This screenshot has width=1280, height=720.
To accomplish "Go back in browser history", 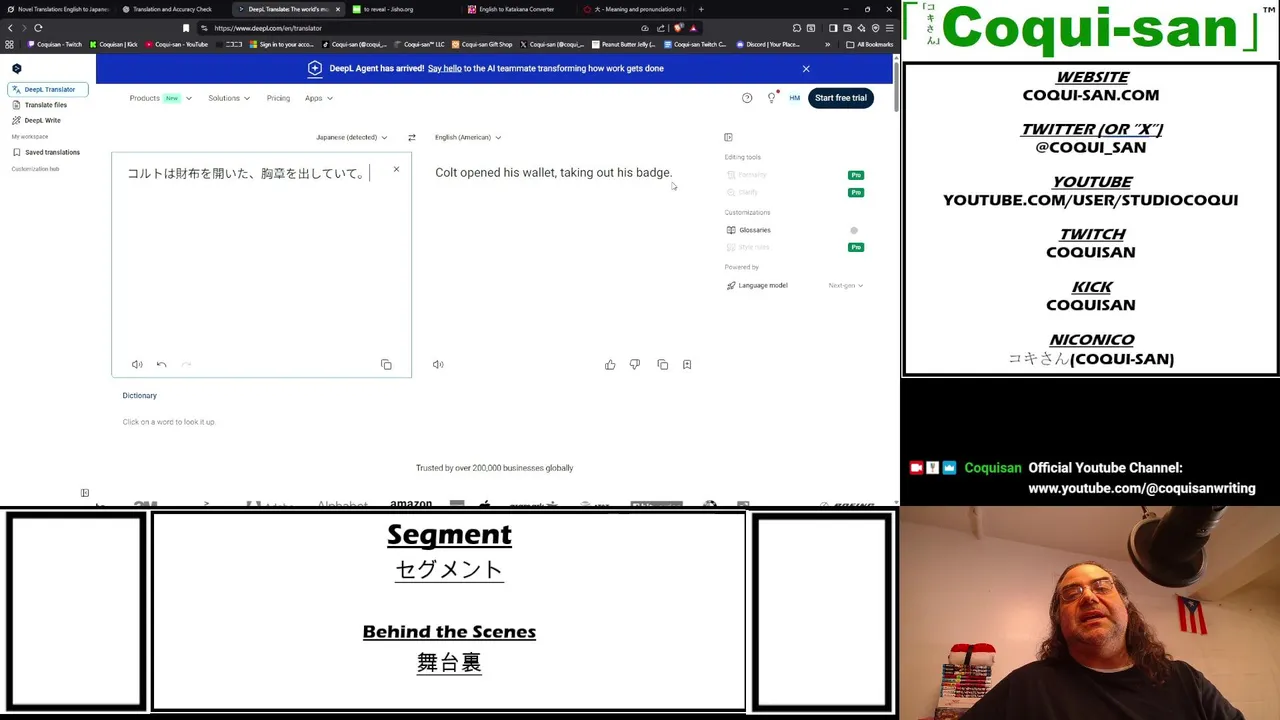I will coord(10,28).
